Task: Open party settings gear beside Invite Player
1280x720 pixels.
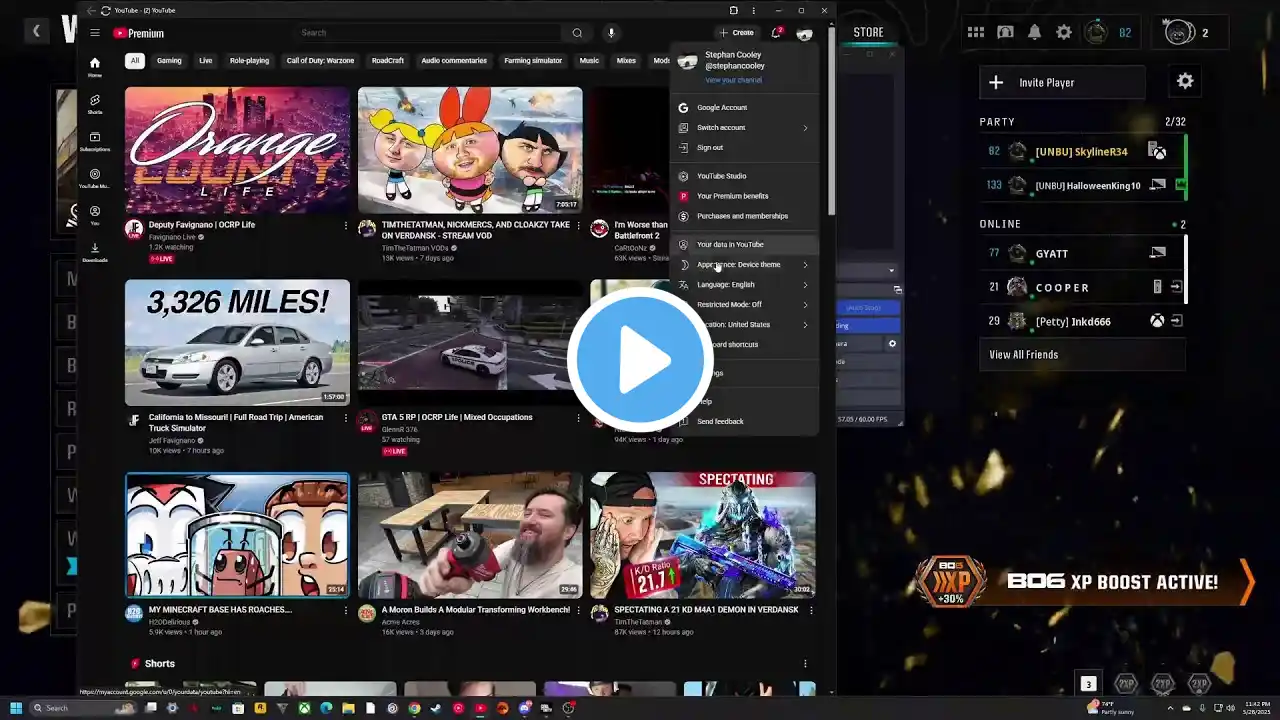Action: pyautogui.click(x=1185, y=82)
